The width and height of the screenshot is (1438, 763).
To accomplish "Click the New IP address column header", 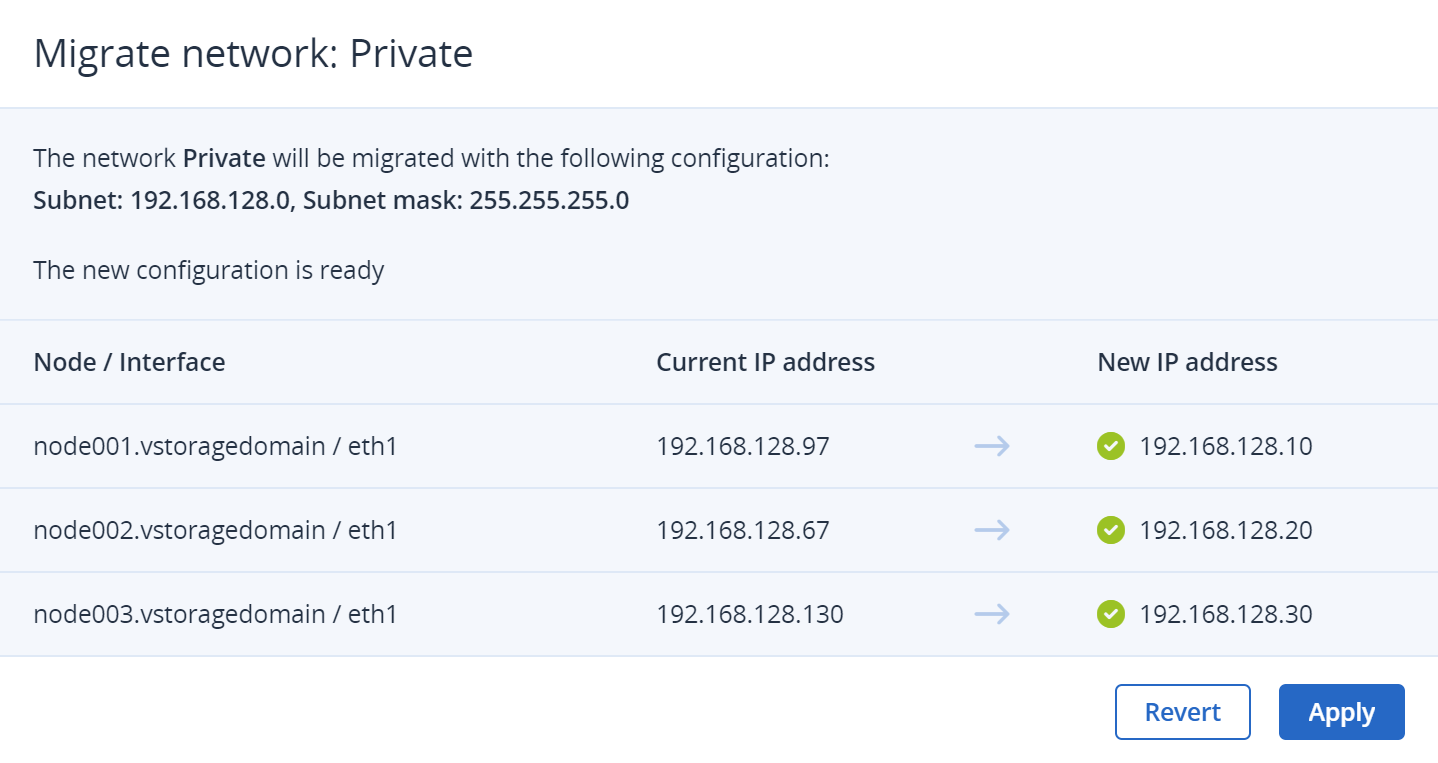I will [x=1187, y=362].
